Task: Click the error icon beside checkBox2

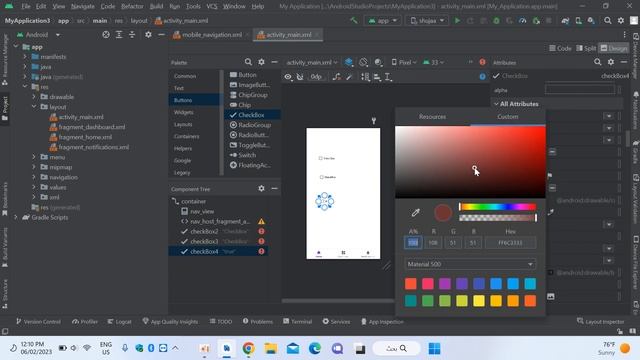Action: coord(261,231)
